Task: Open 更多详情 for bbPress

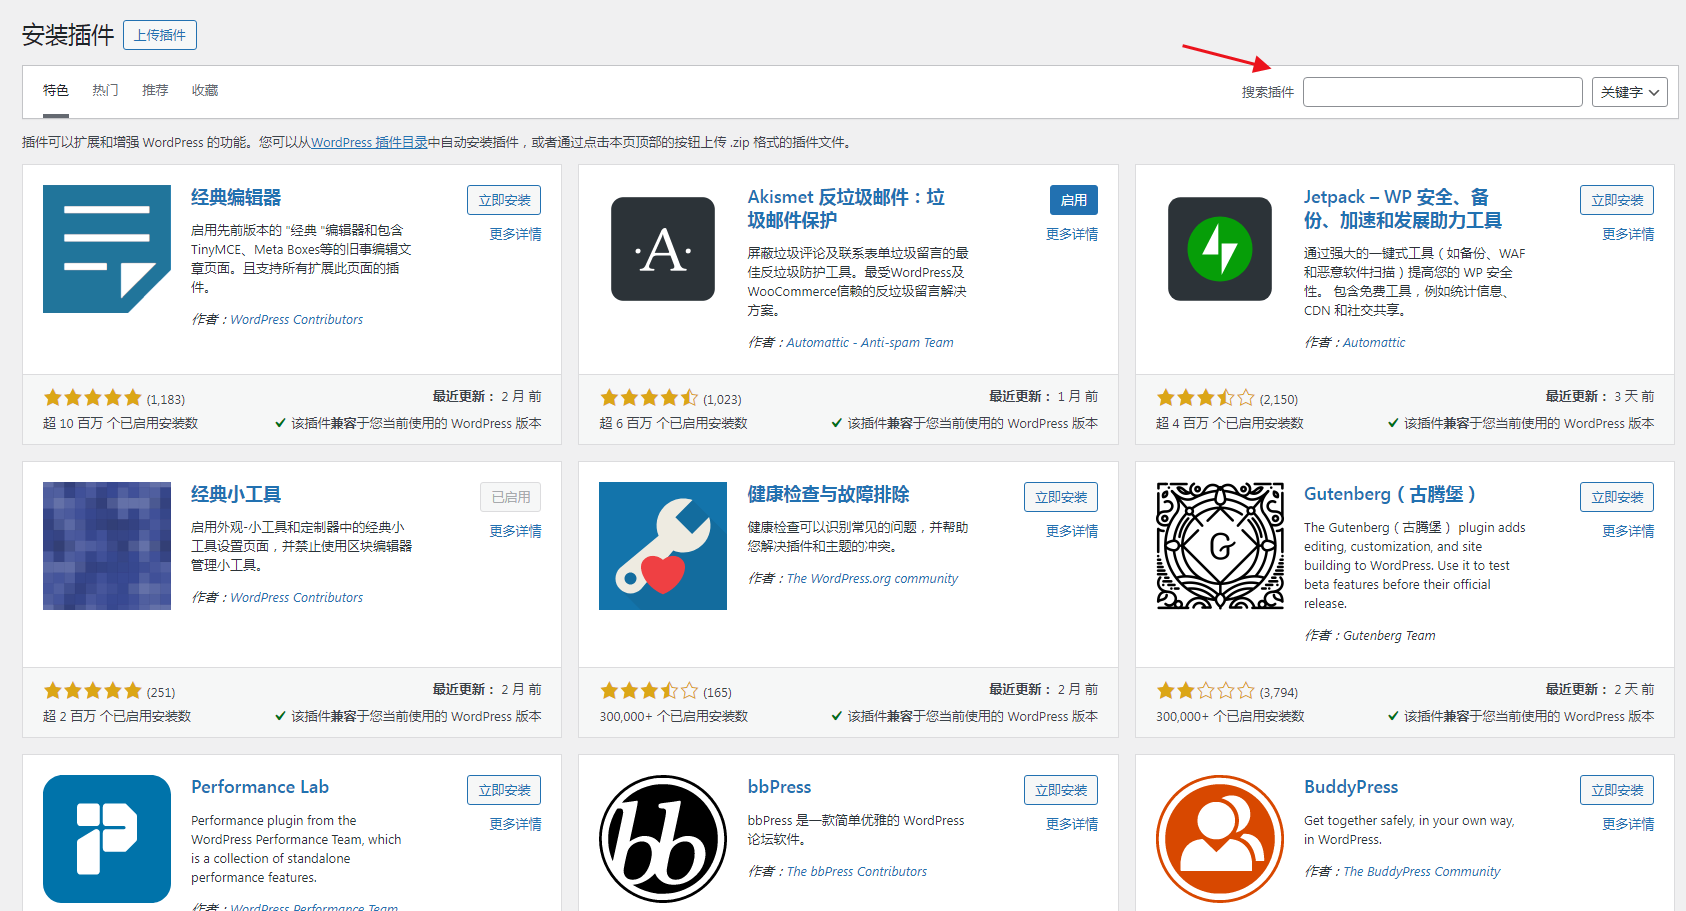Action: click(x=1072, y=824)
